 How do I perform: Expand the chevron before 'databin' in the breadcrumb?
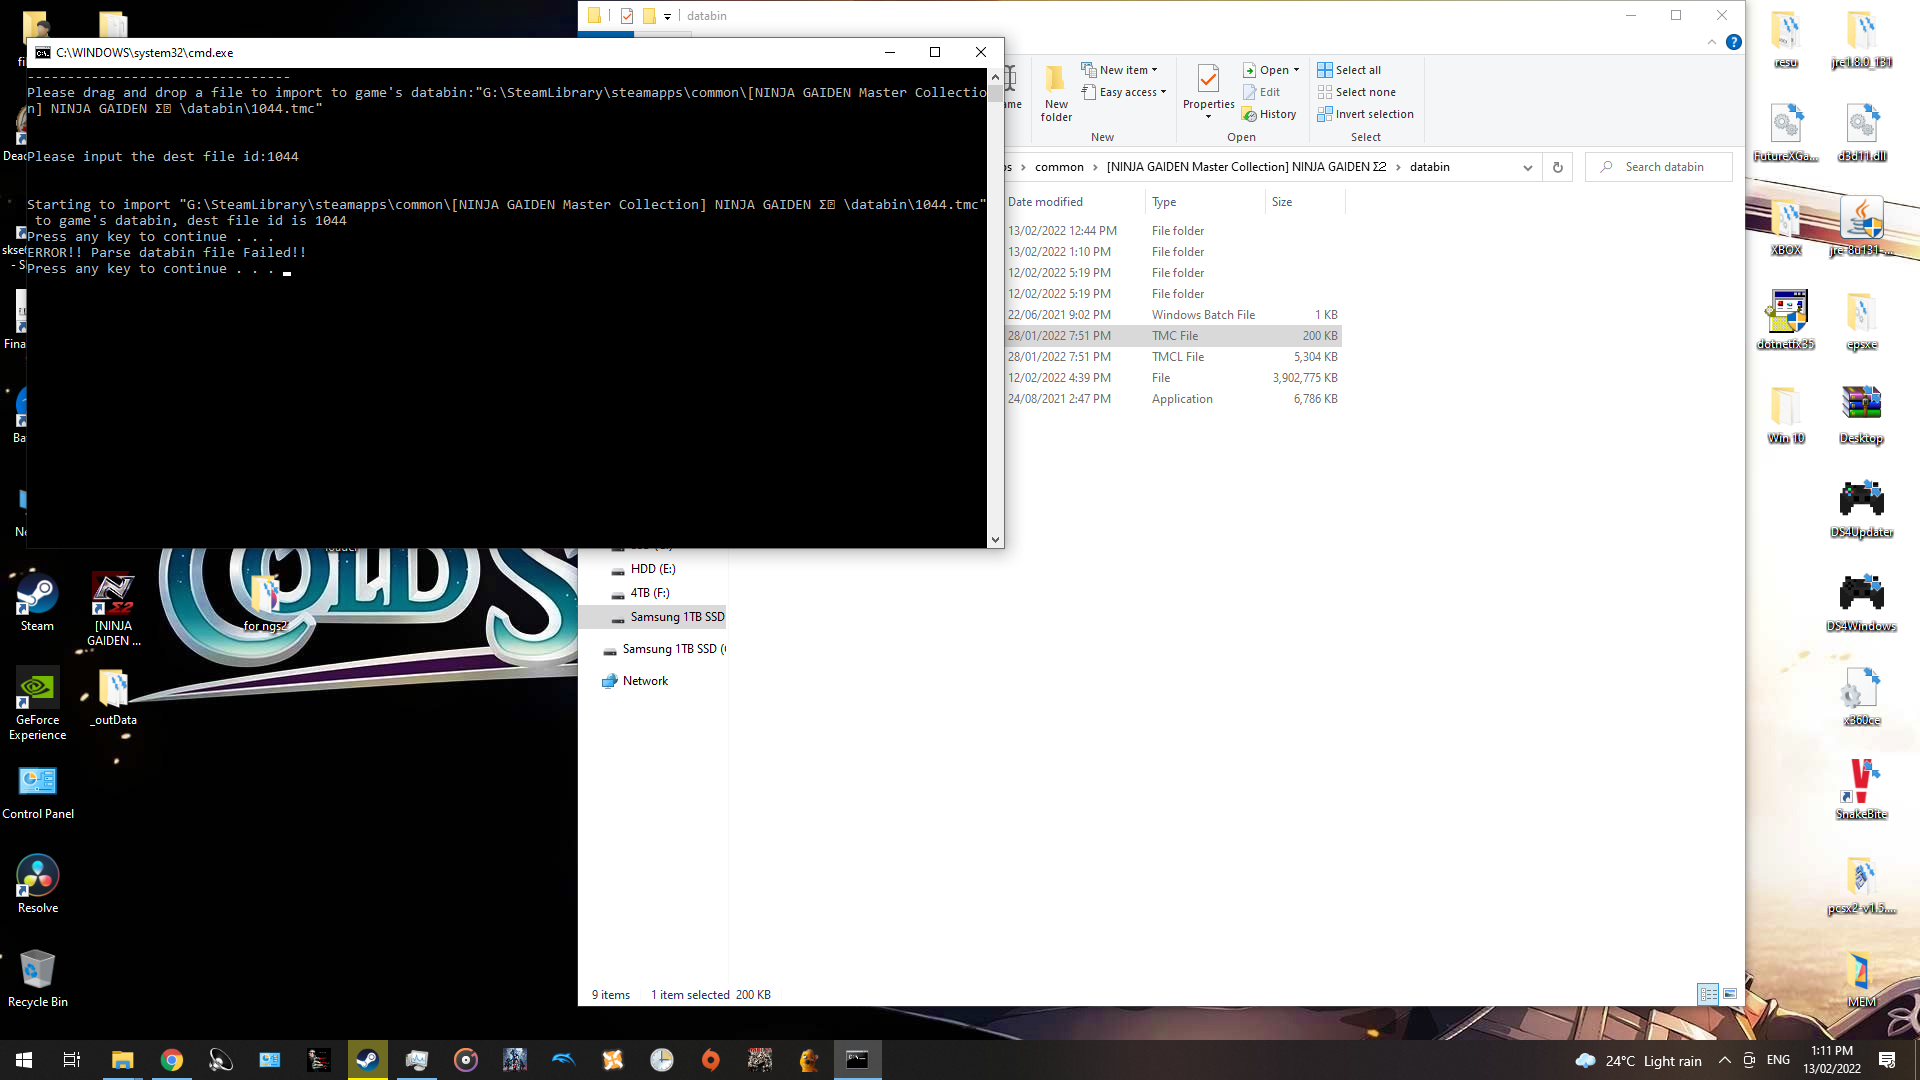[1398, 167]
